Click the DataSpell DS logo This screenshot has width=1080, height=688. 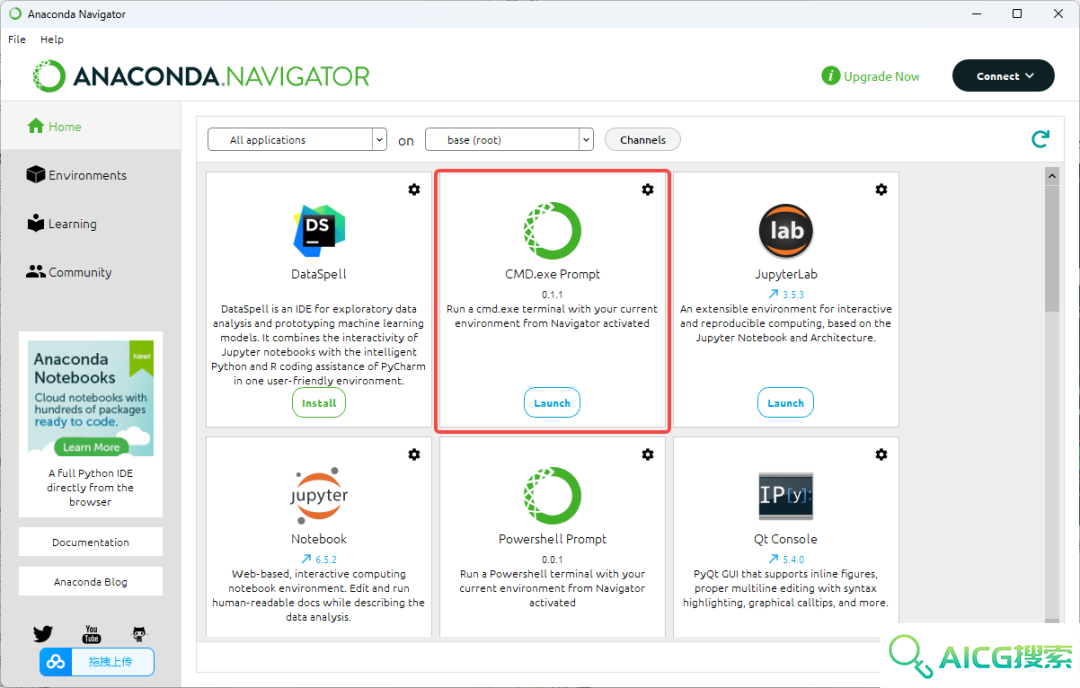coord(319,230)
